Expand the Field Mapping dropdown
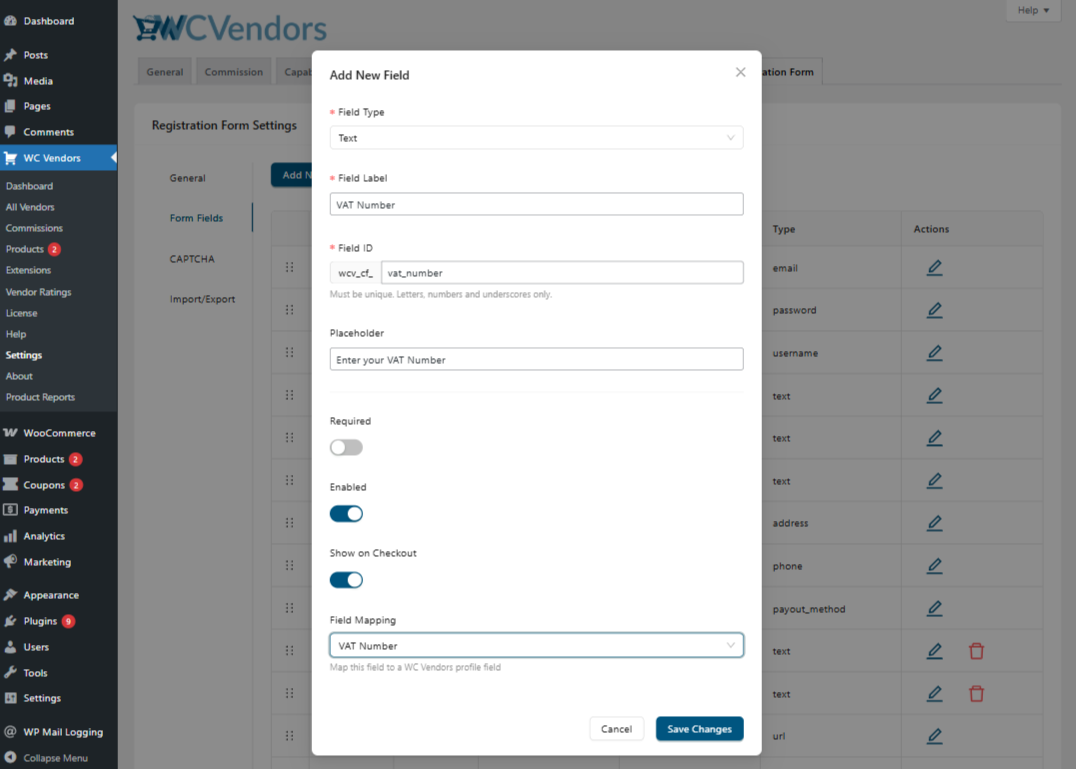The image size is (1076, 769). coord(536,646)
